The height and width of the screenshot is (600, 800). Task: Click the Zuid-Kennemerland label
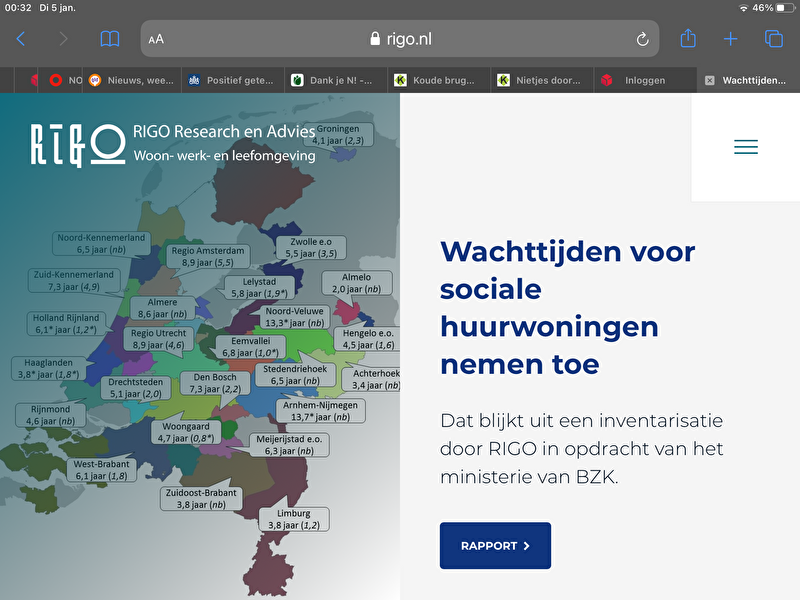point(73,280)
